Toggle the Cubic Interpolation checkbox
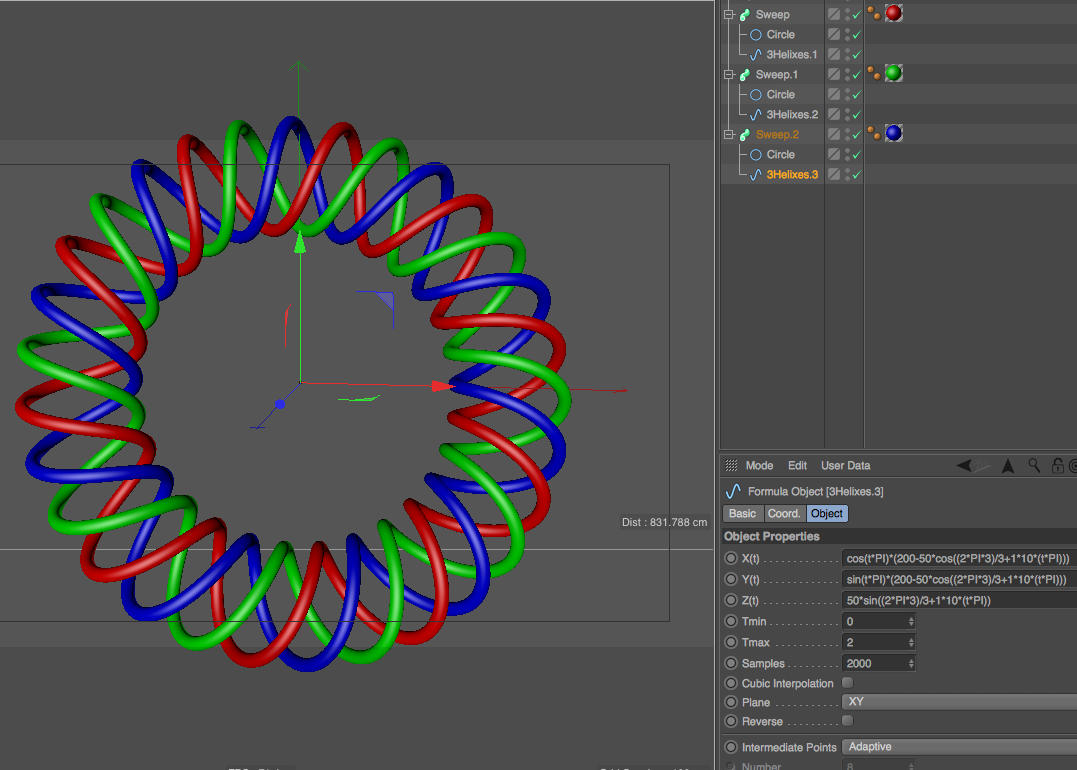Screen dimensions: 1077x770 coord(847,682)
